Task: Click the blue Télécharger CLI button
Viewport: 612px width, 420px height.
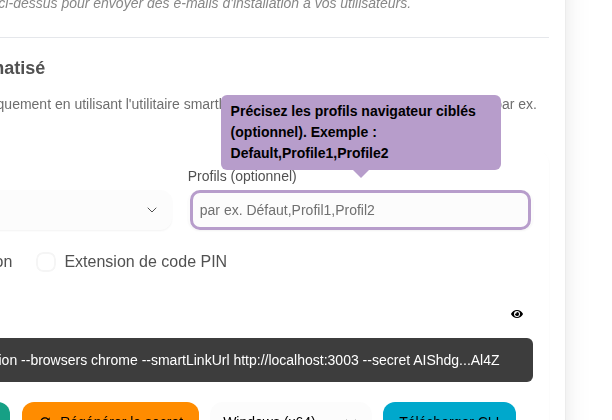Action: [x=449, y=413]
